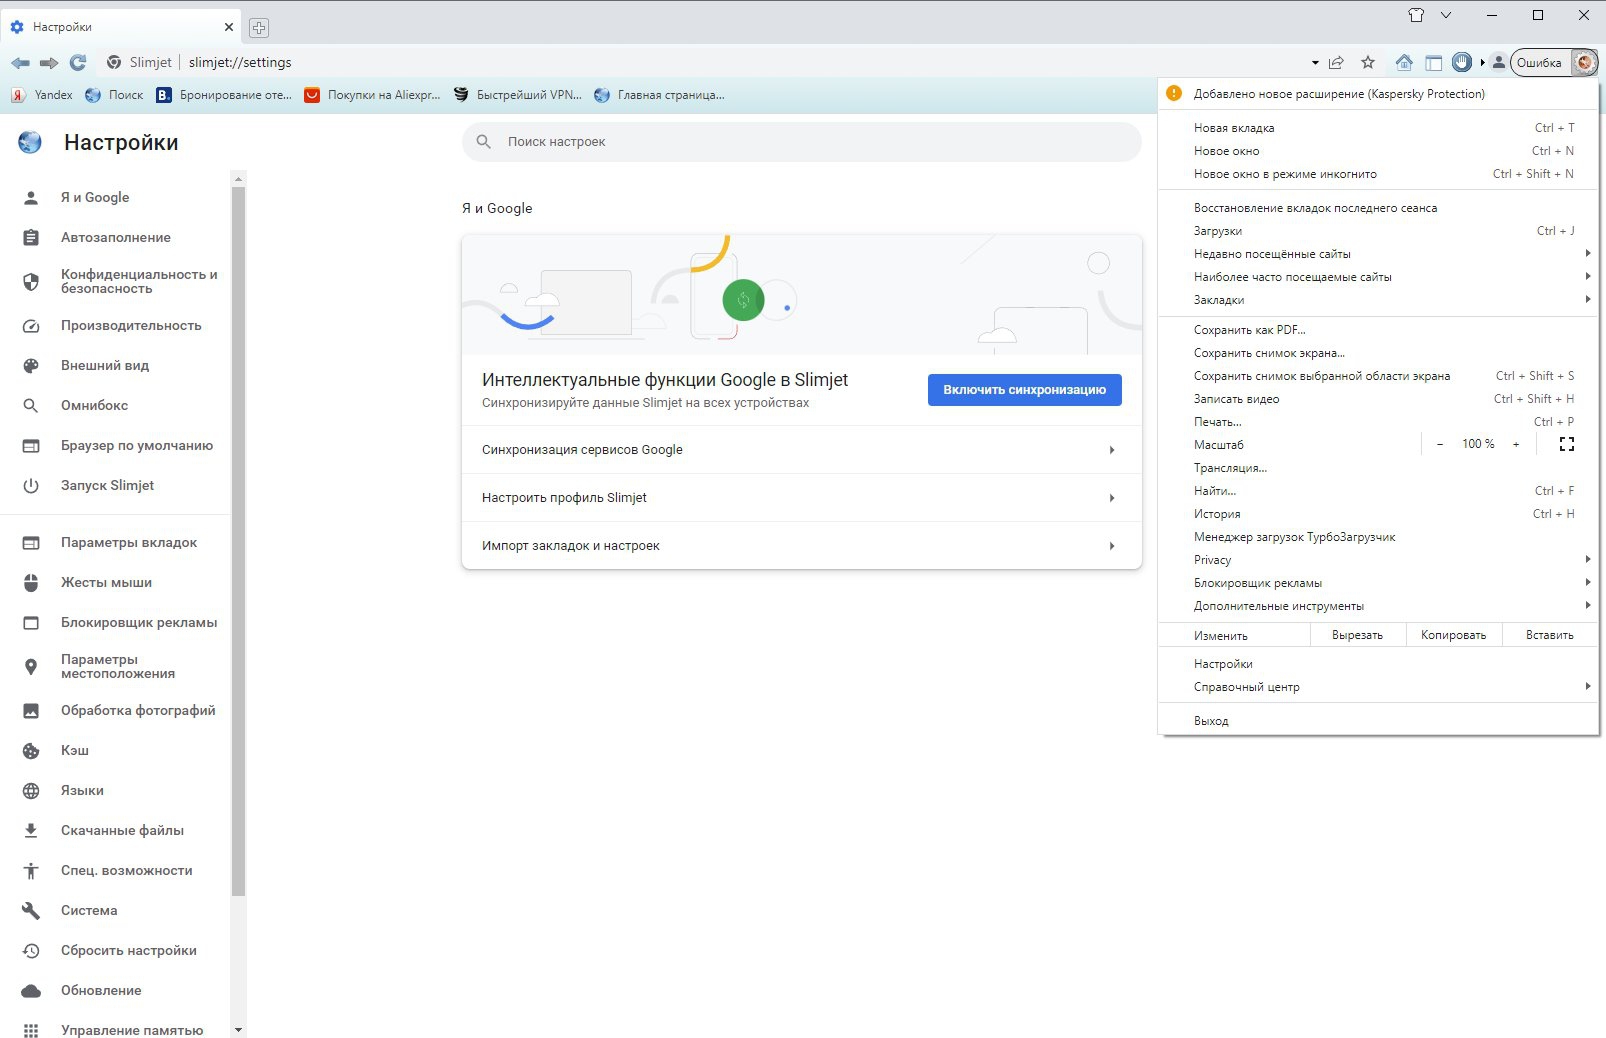Click the Kaspersky Protection extension notification
Image resolution: width=1606 pixels, height=1038 pixels.
click(1378, 94)
